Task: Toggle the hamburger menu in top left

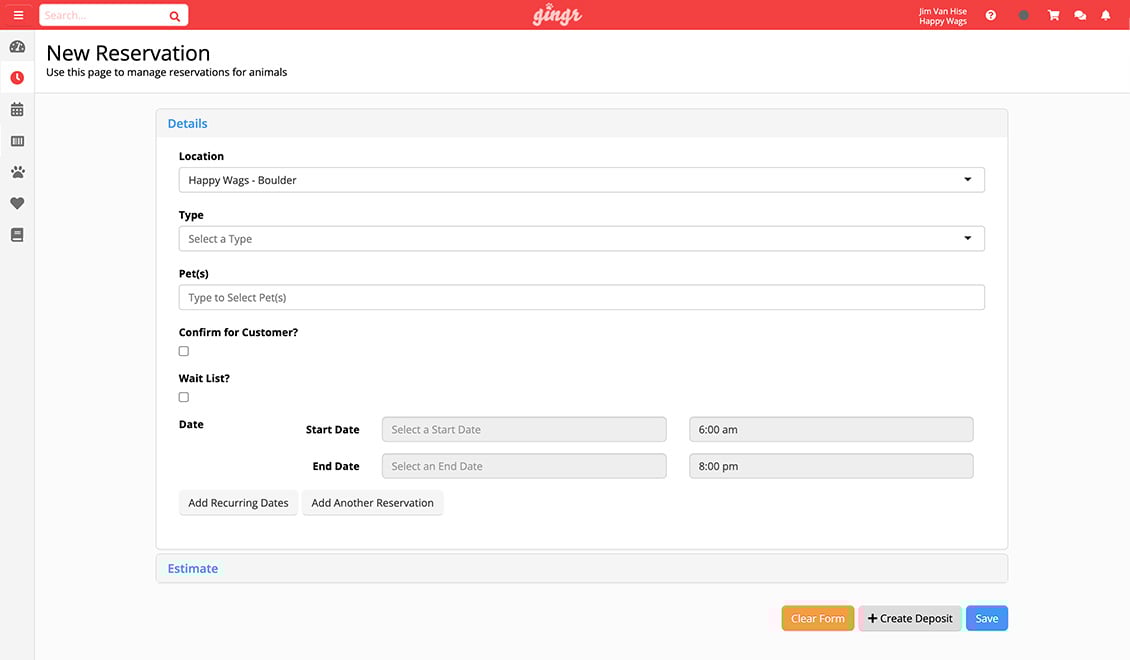Action: pyautogui.click(x=18, y=14)
